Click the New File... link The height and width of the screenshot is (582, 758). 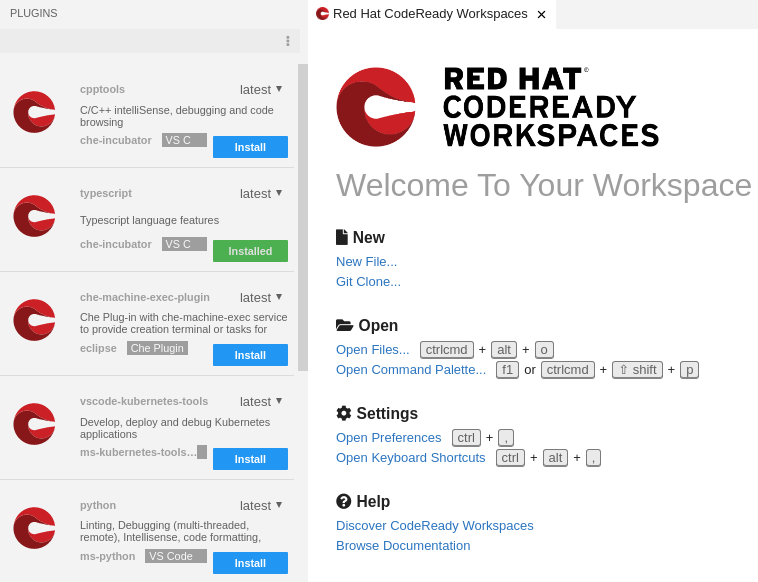(366, 262)
